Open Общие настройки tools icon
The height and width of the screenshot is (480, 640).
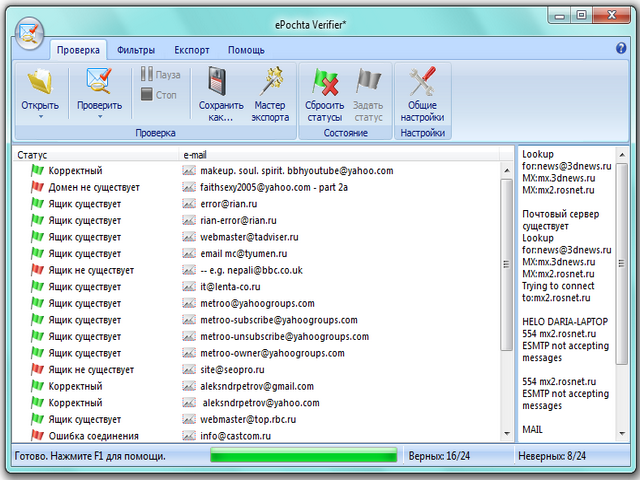click(x=422, y=81)
